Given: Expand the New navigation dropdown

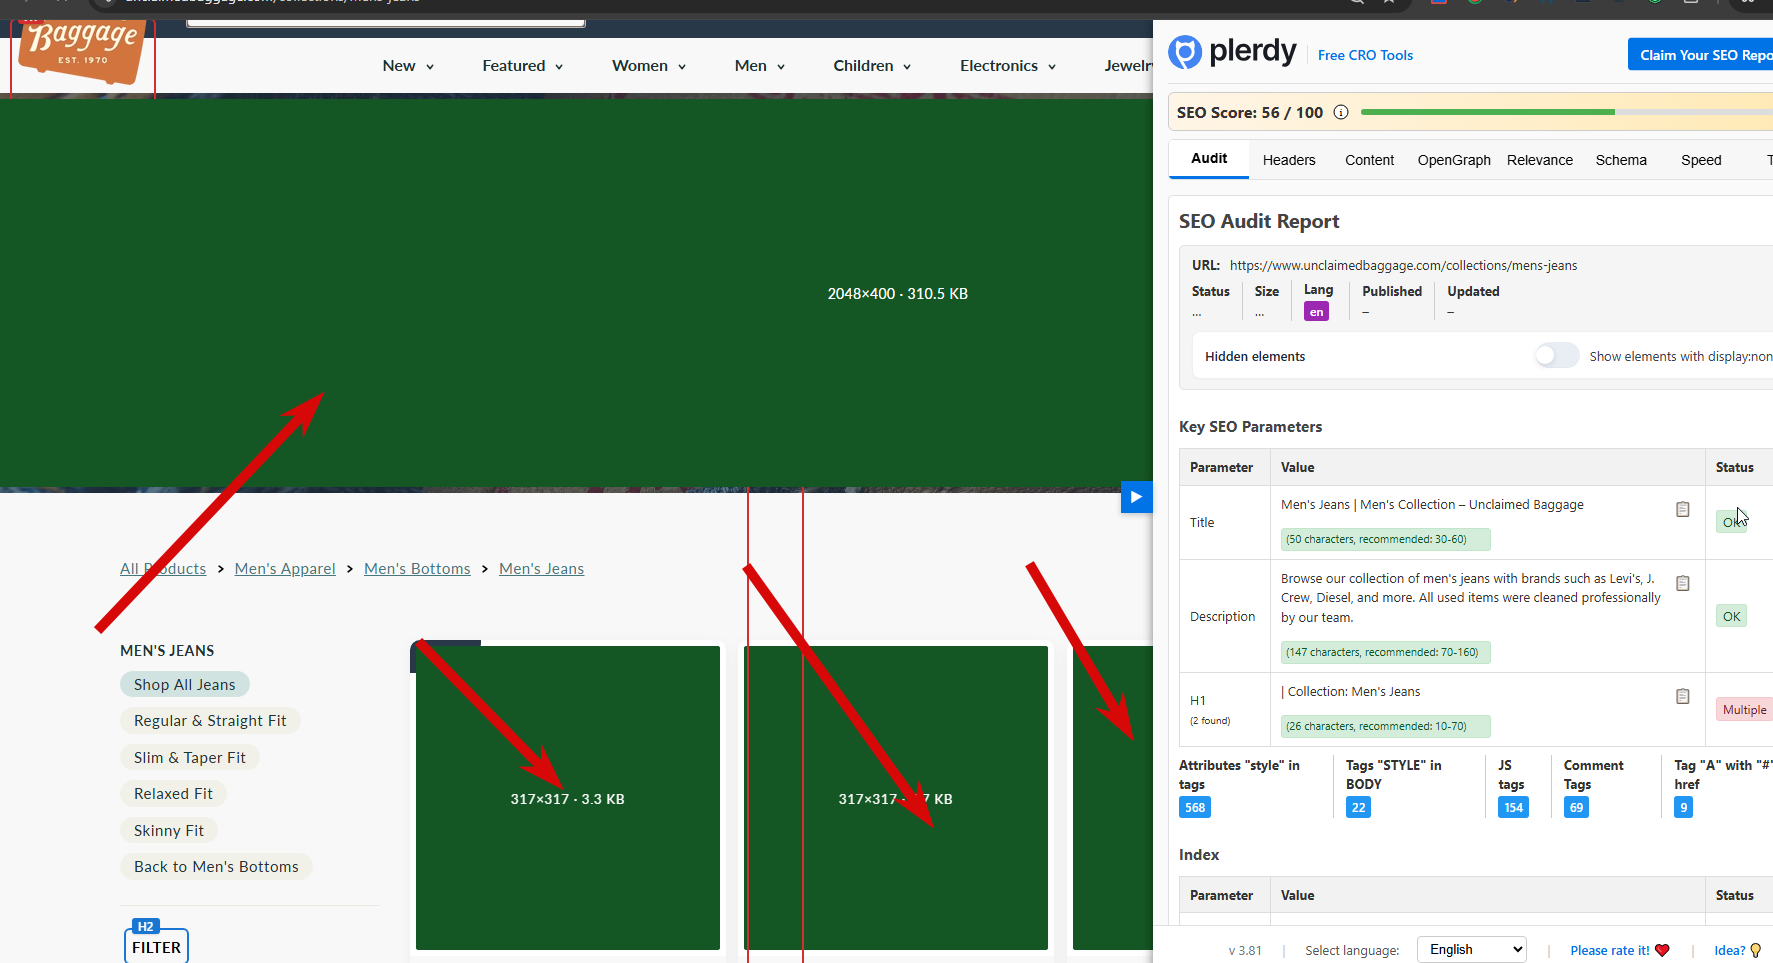Looking at the screenshot, I should tap(408, 66).
